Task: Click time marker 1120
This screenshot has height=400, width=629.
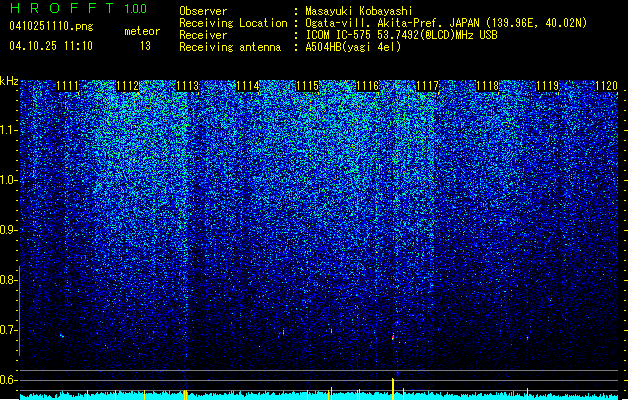Action: click(x=607, y=86)
